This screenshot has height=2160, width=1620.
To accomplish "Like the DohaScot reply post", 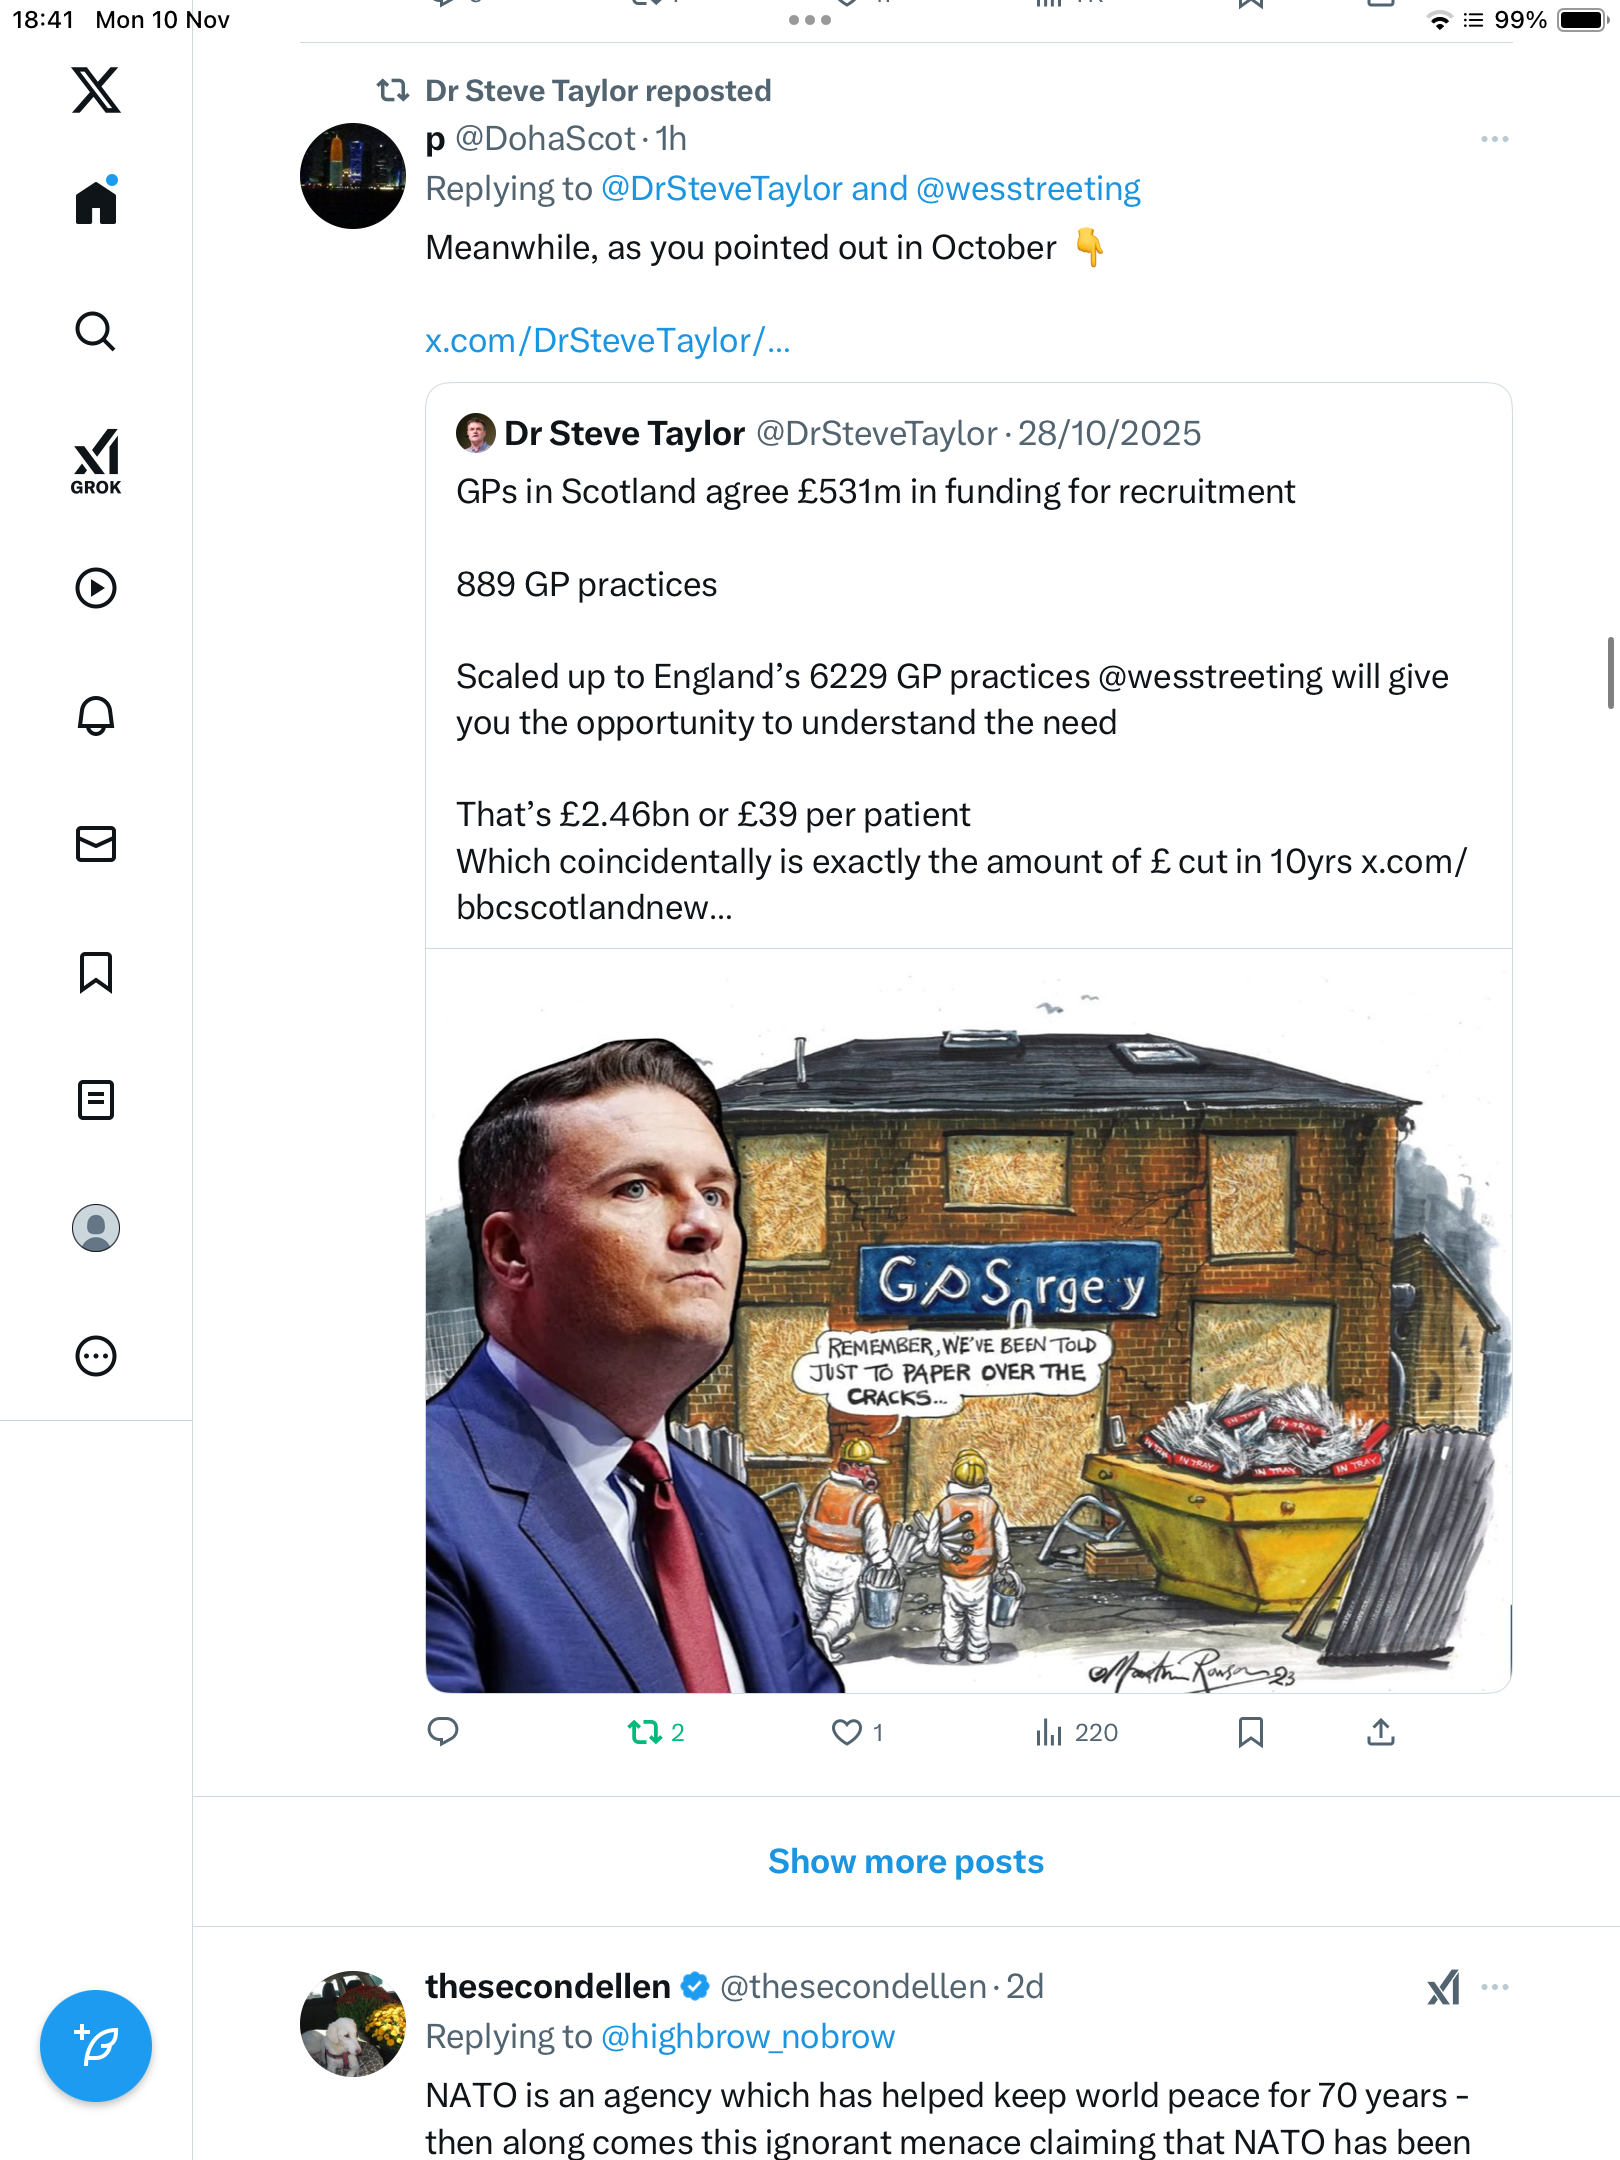I will [847, 1732].
